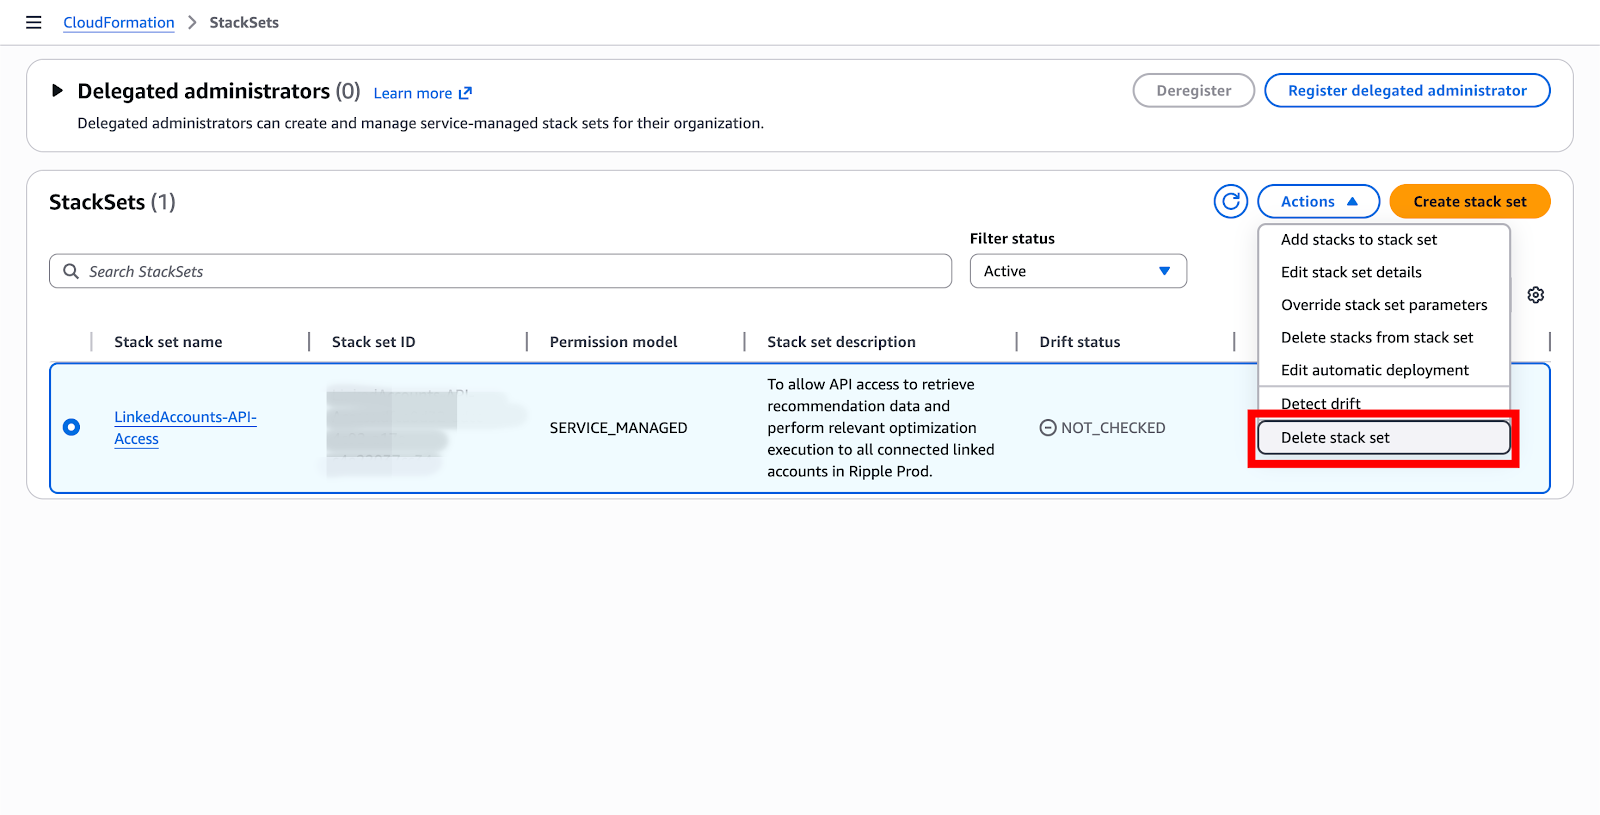1600x815 pixels.
Task: Open the Filter status dropdown
Action: click(x=1078, y=271)
